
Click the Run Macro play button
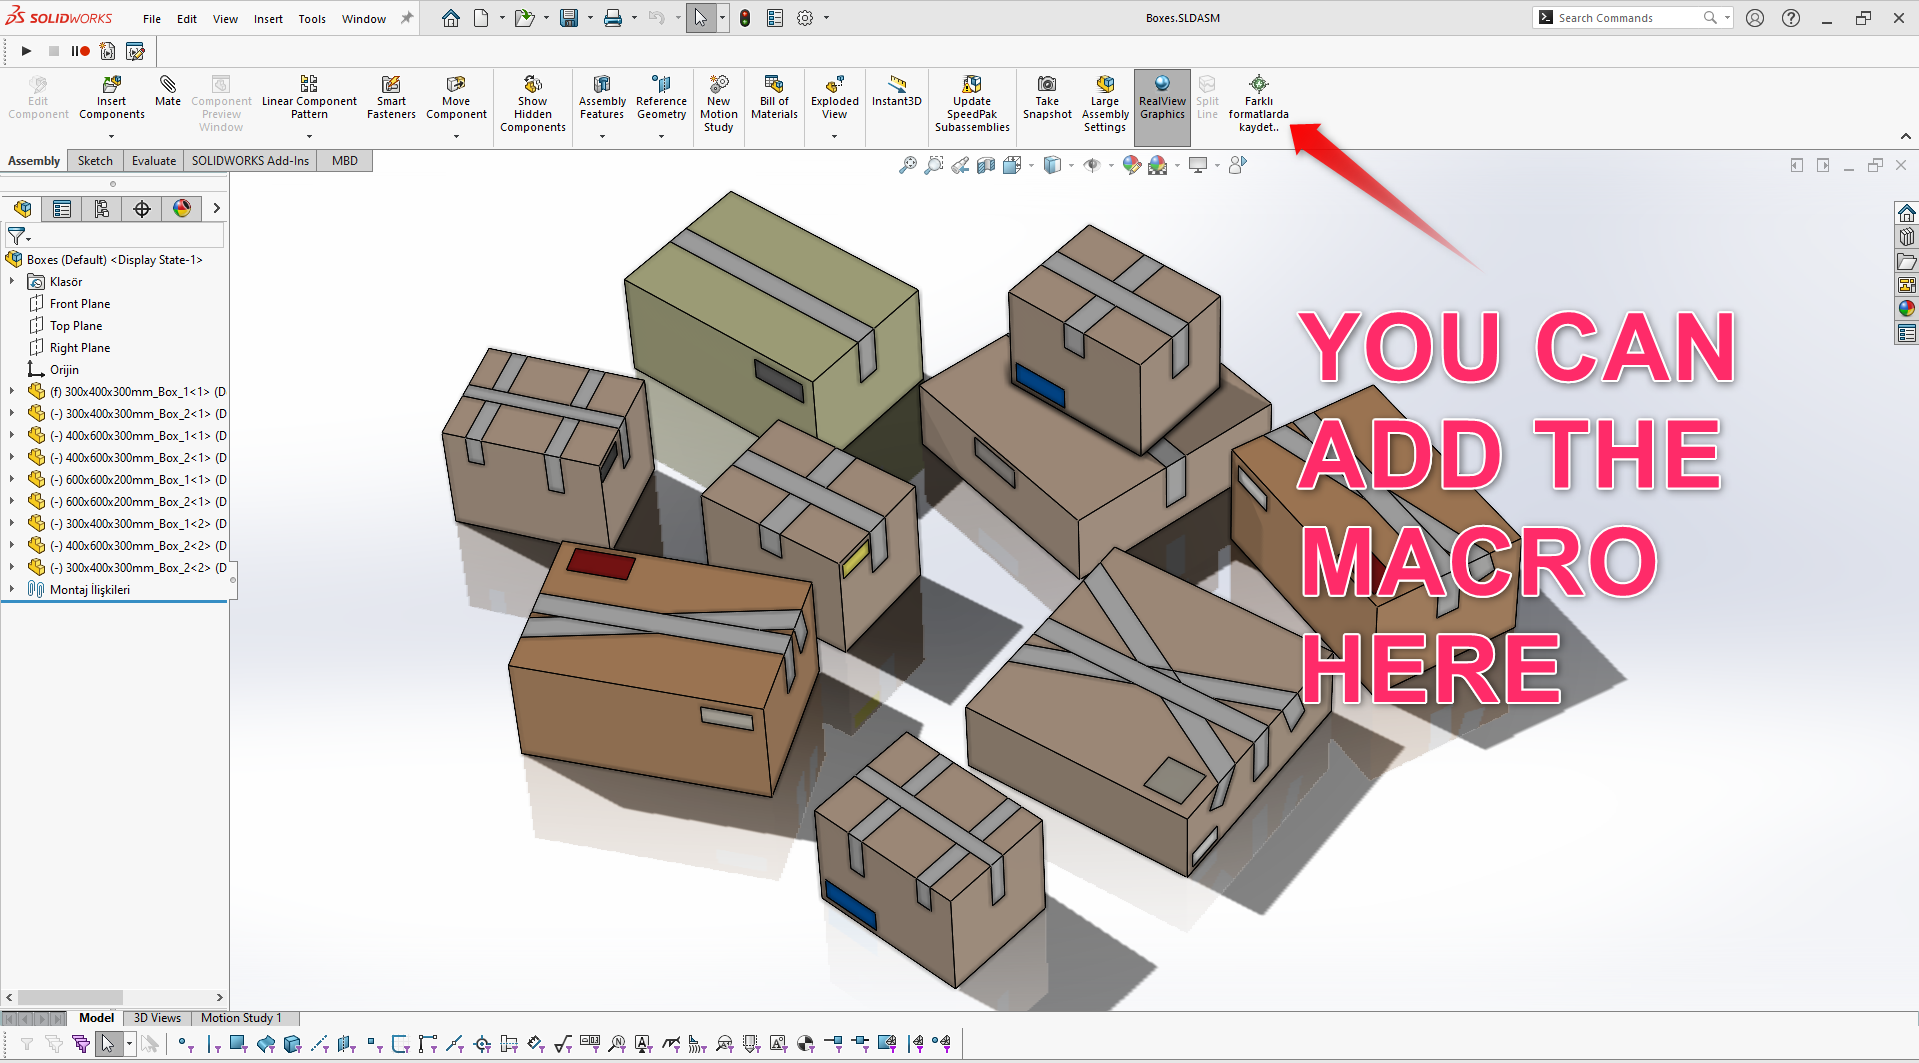coord(27,51)
